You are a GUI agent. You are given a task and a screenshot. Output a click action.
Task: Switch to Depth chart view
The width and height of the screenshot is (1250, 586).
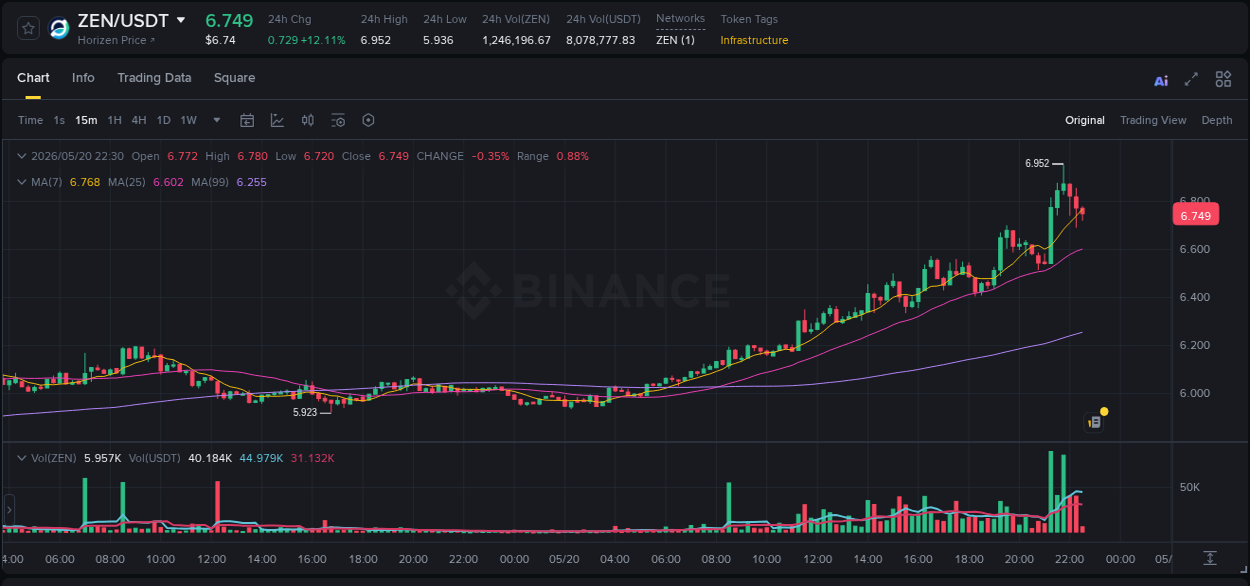1217,120
